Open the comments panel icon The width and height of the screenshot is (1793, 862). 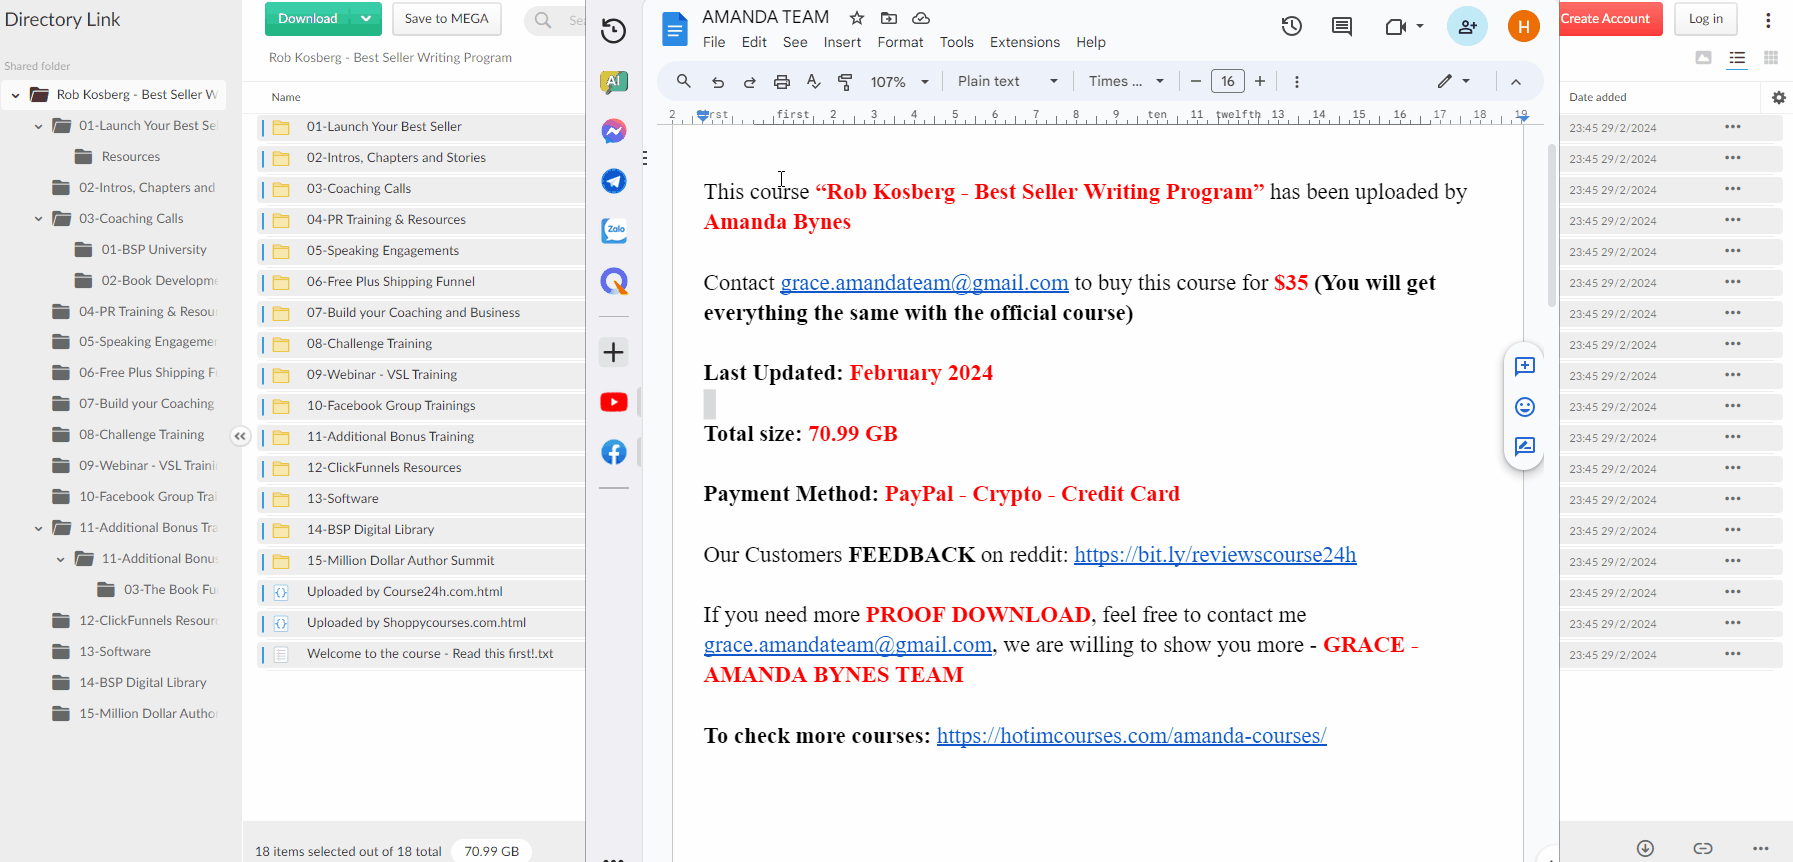(1342, 27)
